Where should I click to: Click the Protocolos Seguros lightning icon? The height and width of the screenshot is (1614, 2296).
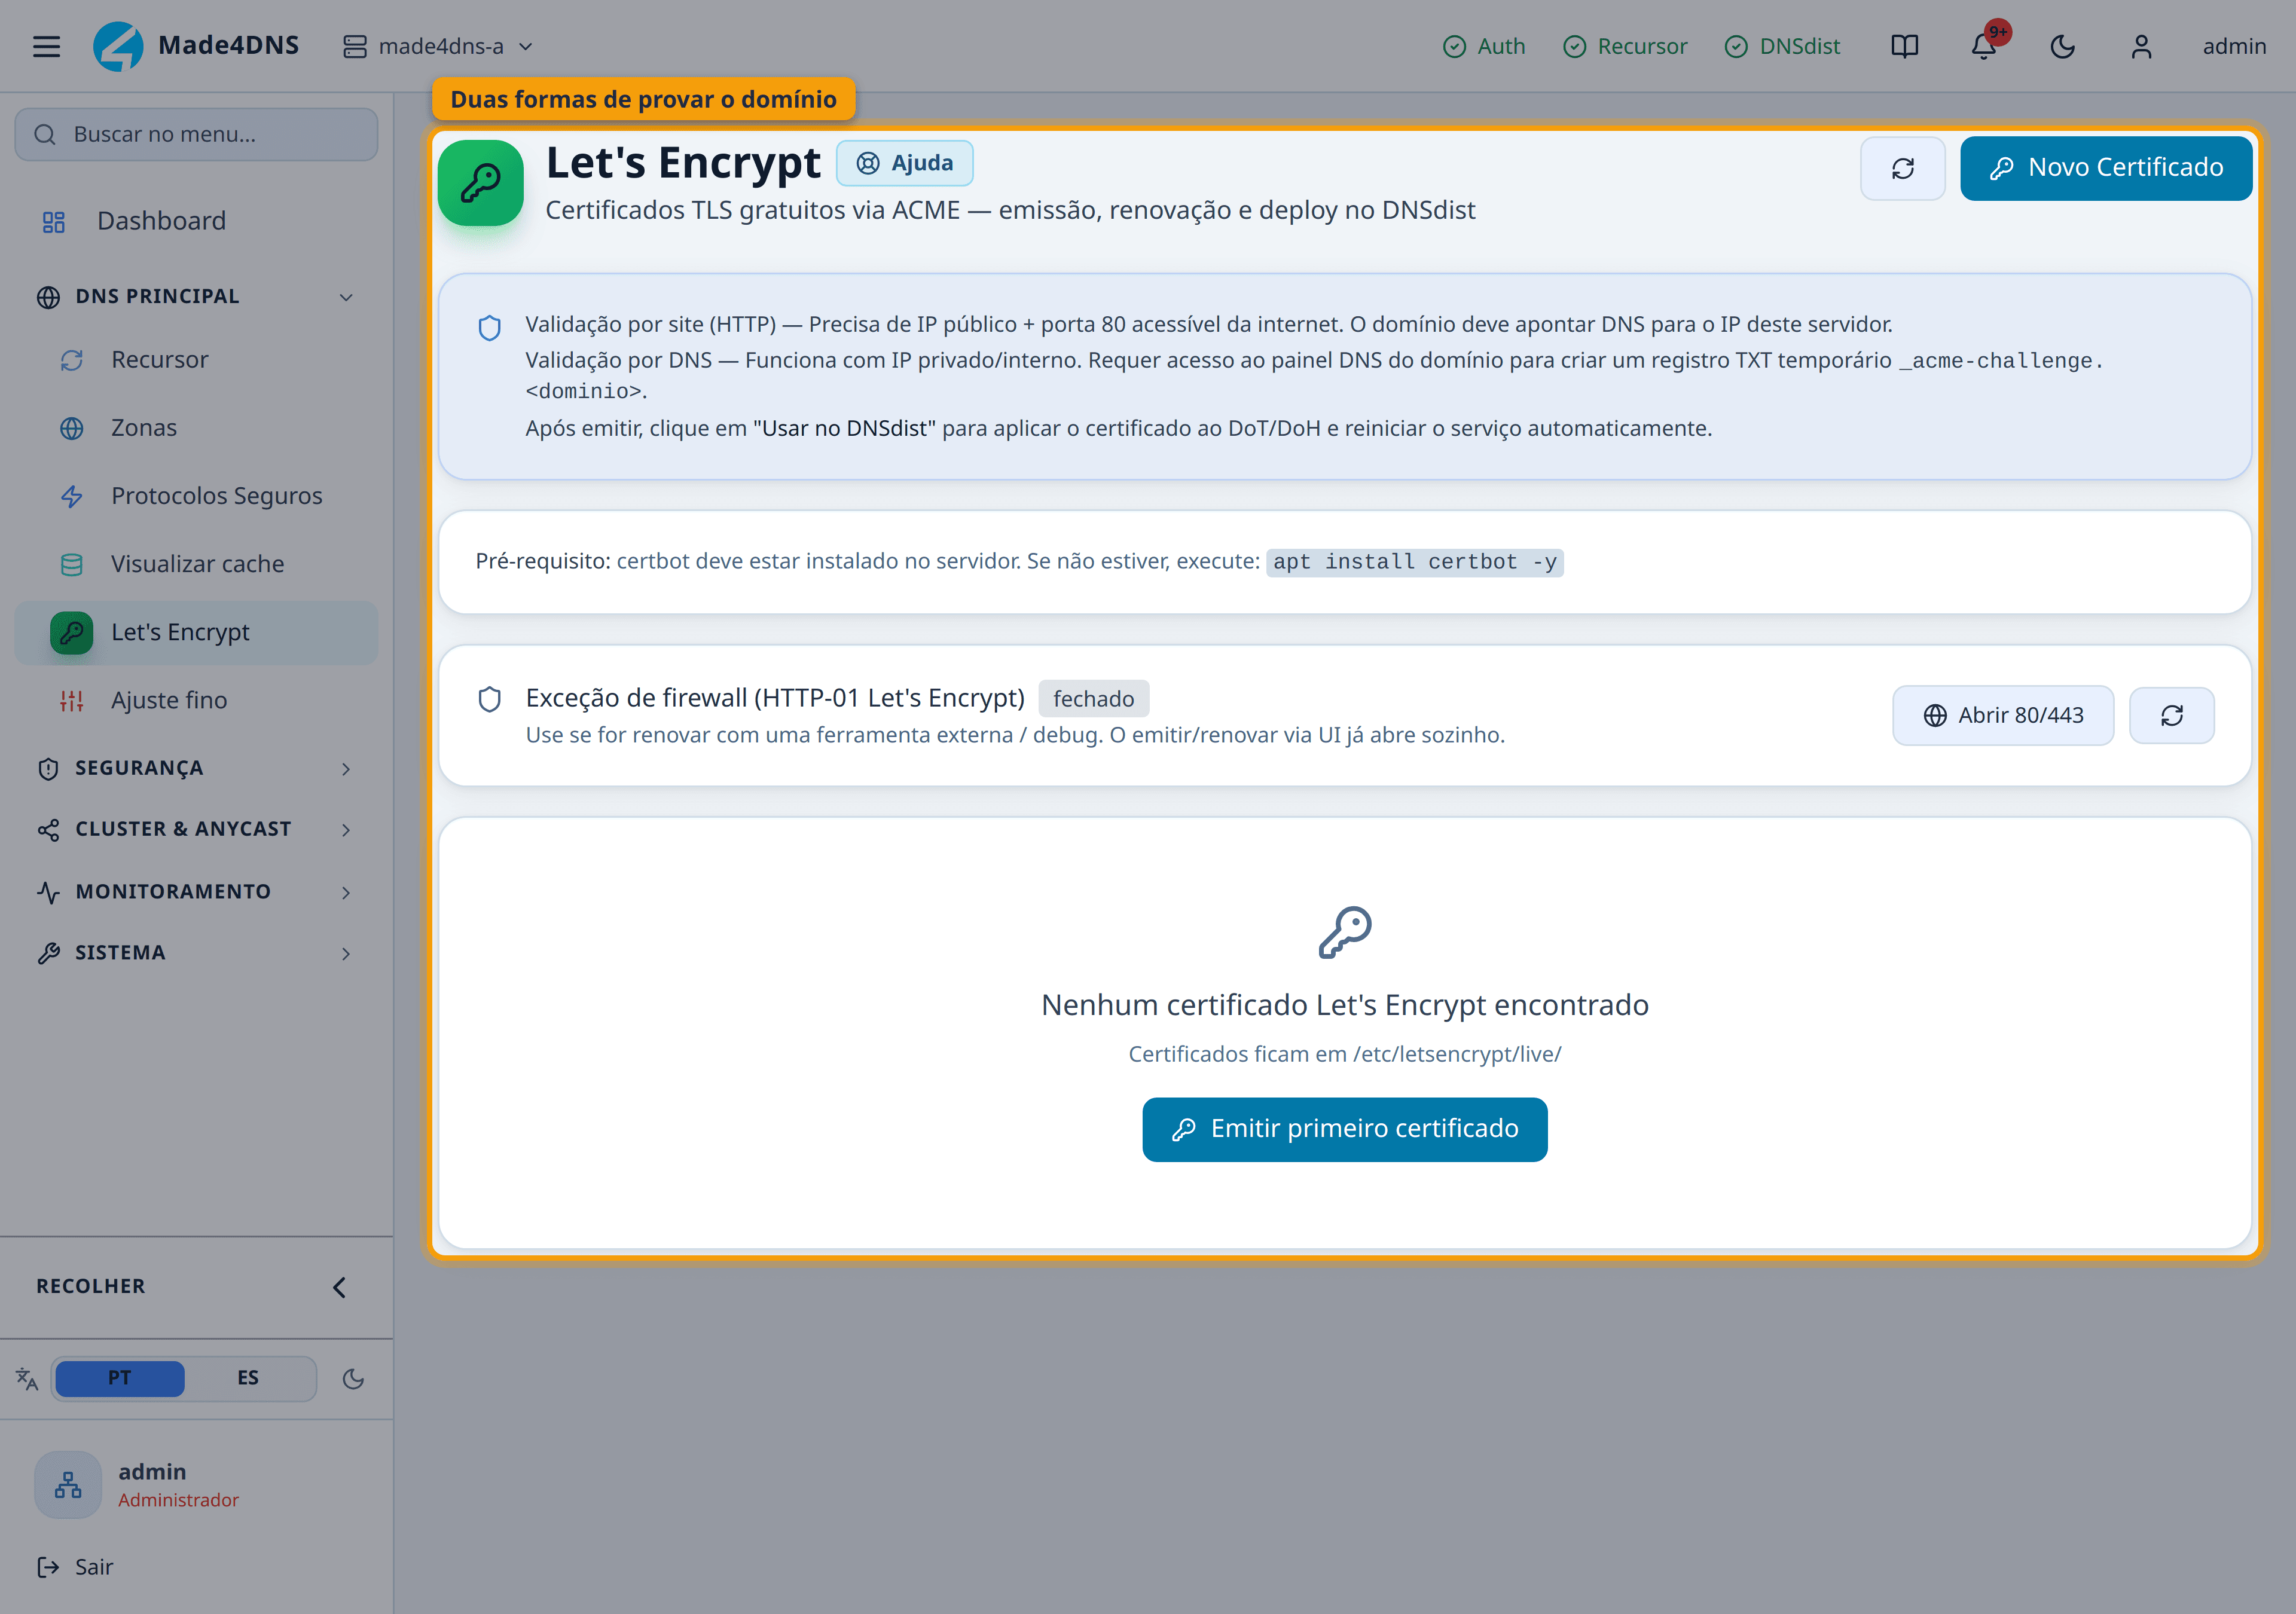pyautogui.click(x=72, y=496)
